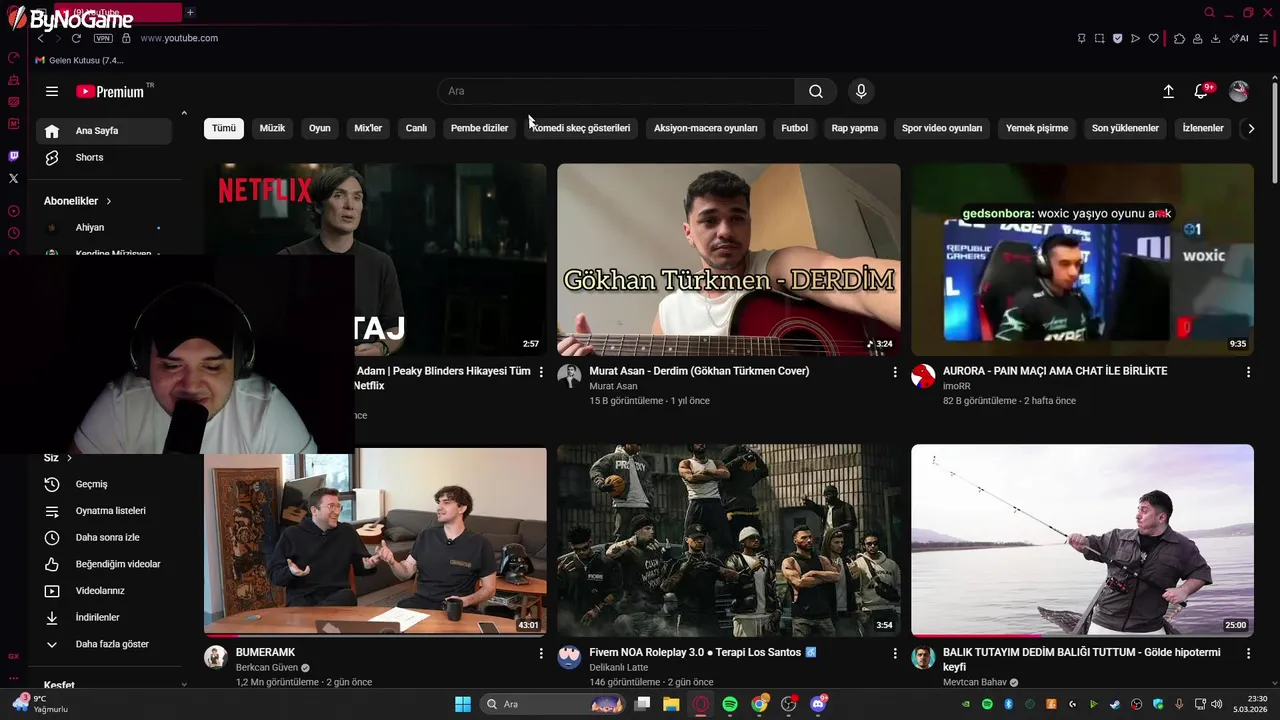Open Berkcan Güven channel link
1280x720 pixels.
coord(266,668)
